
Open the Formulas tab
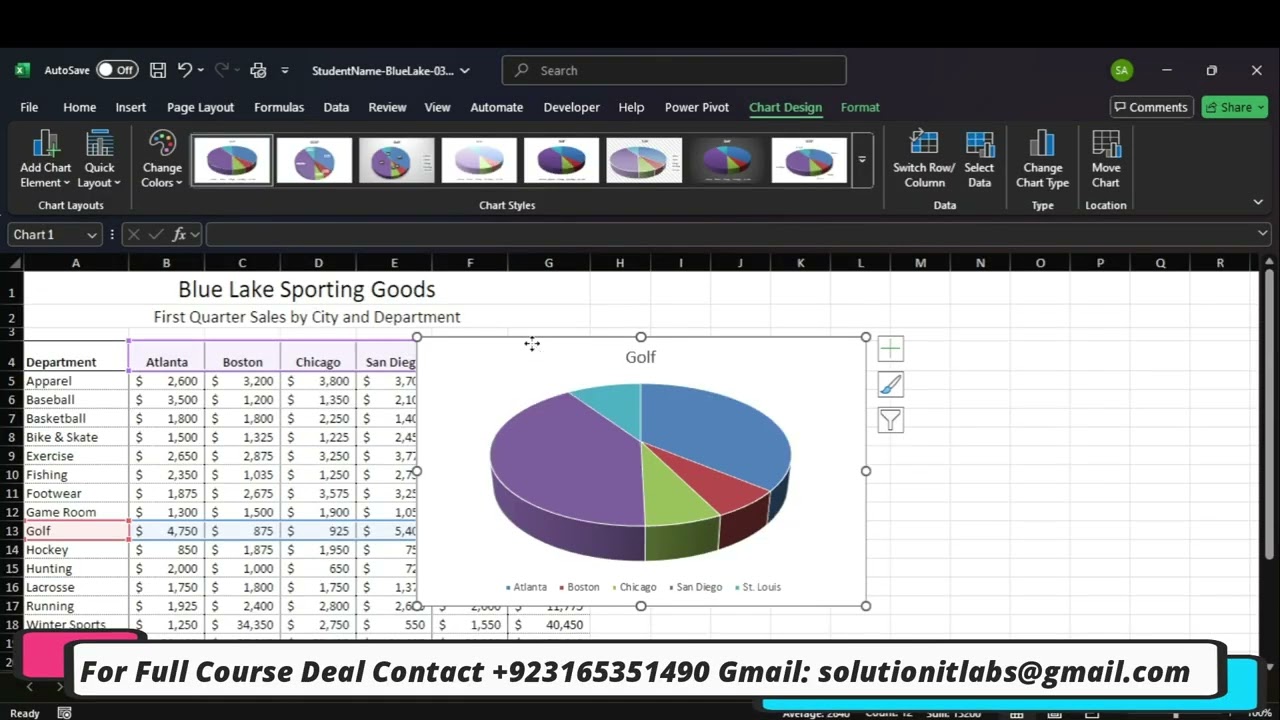coord(279,107)
